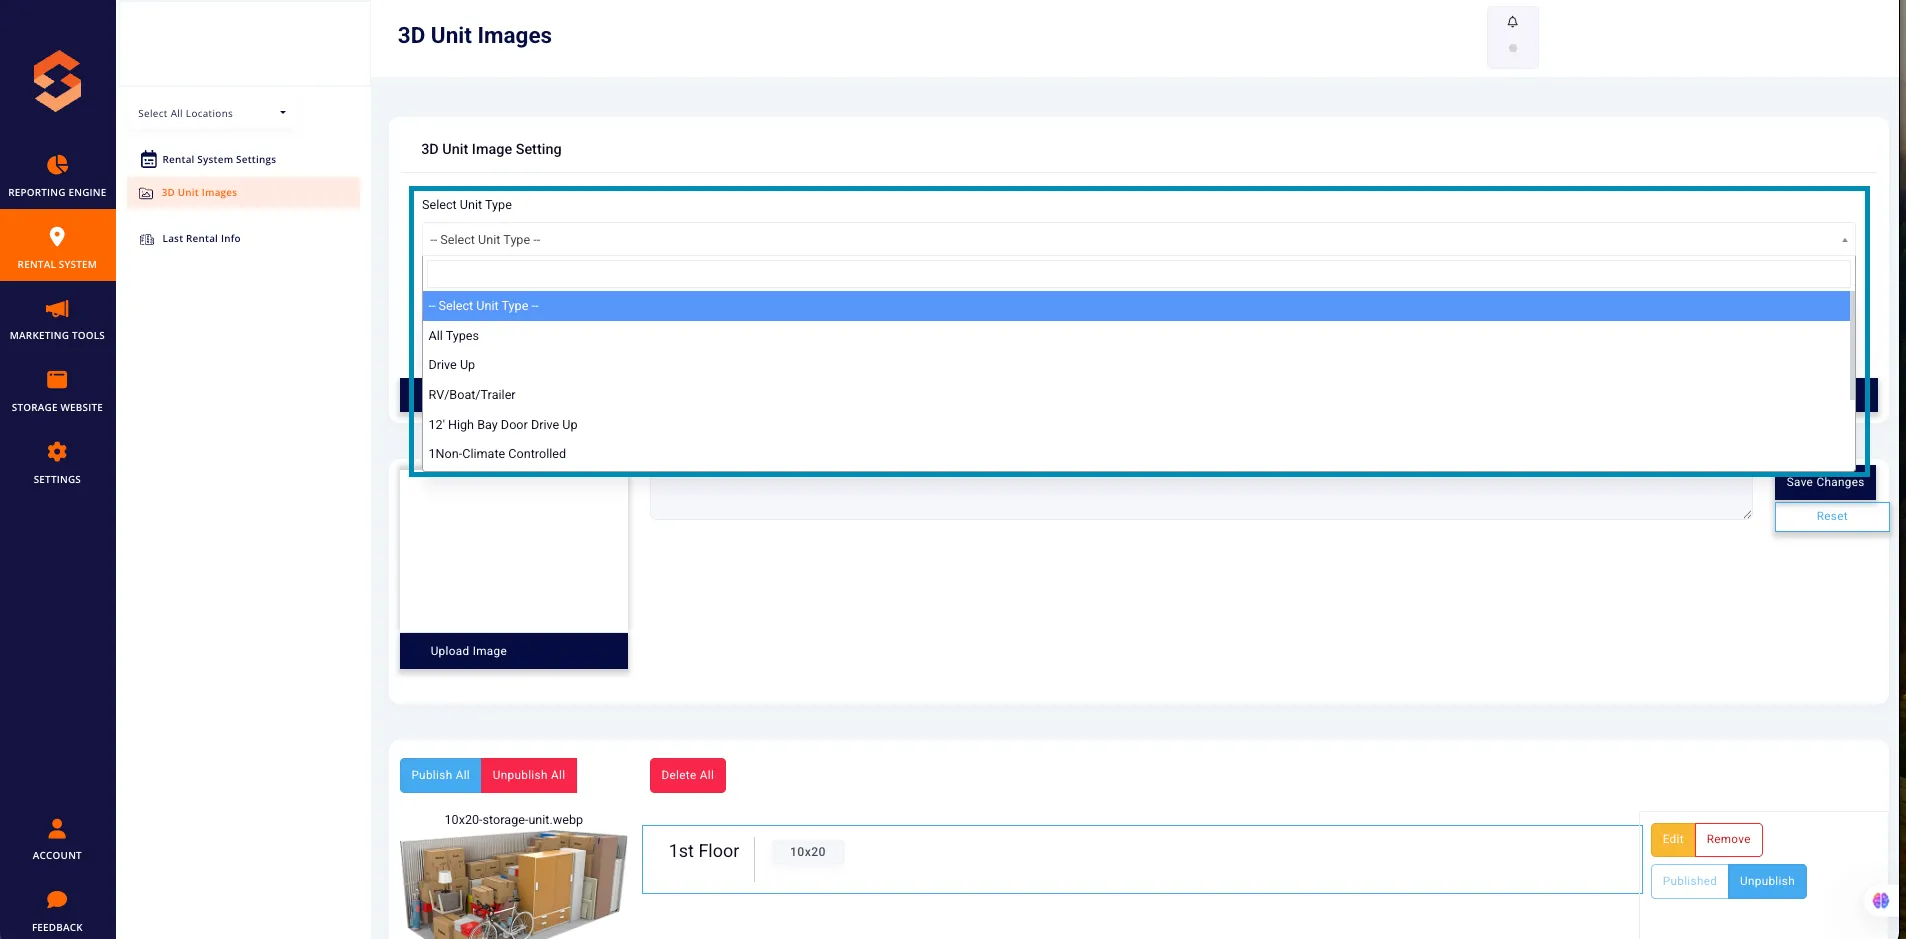Image resolution: width=1906 pixels, height=939 pixels.
Task: Click the orange app logo
Action: [57, 80]
